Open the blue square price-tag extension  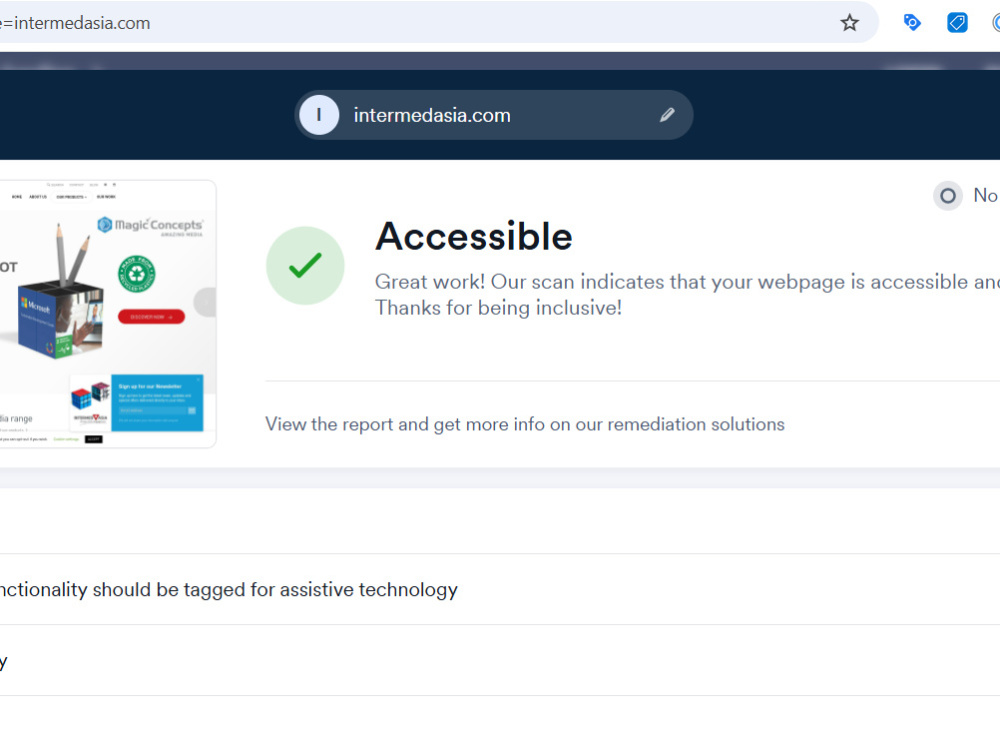(x=957, y=23)
